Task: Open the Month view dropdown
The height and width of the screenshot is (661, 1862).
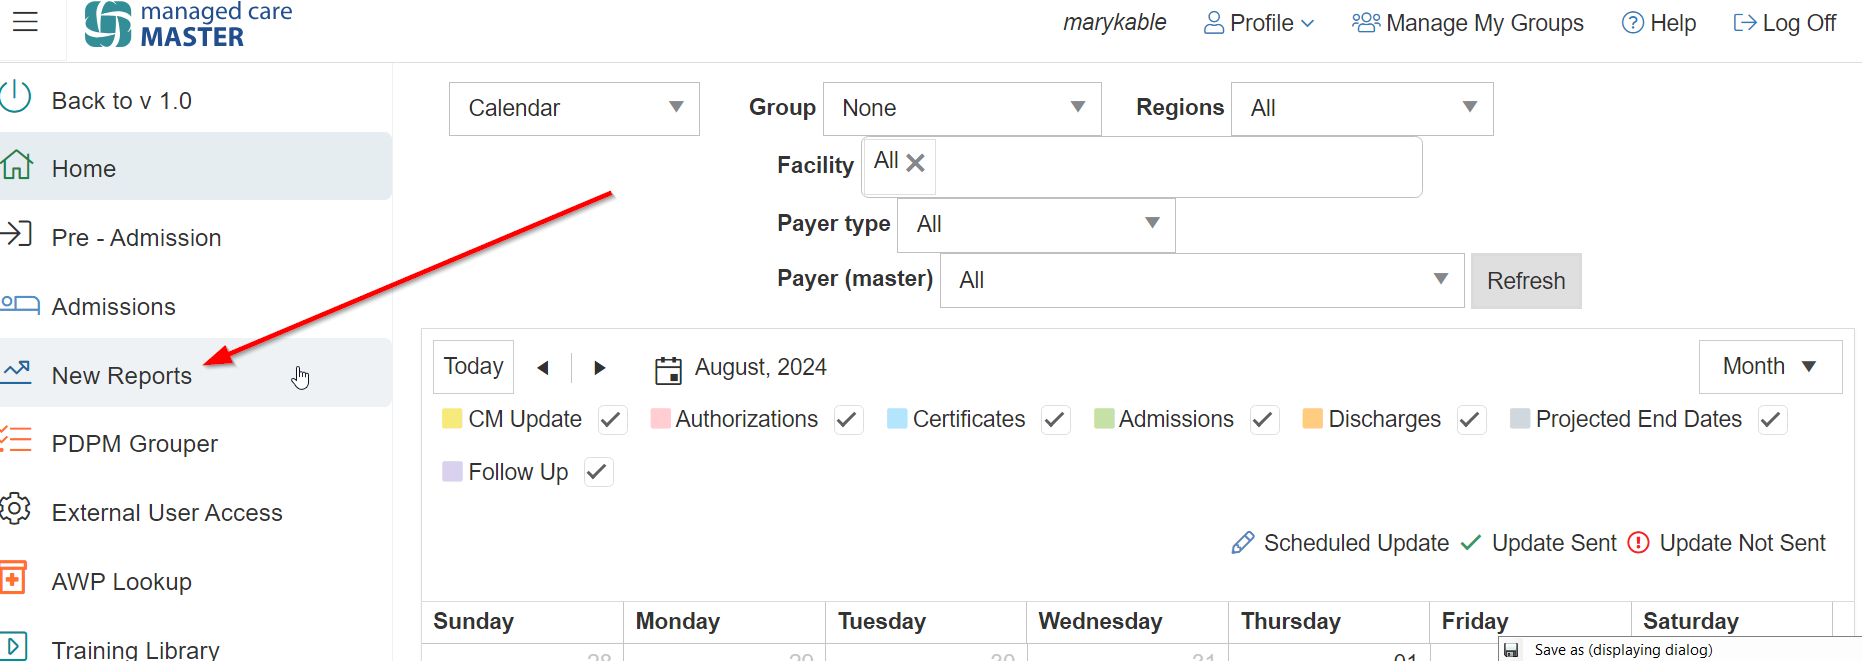Action: [1770, 367]
